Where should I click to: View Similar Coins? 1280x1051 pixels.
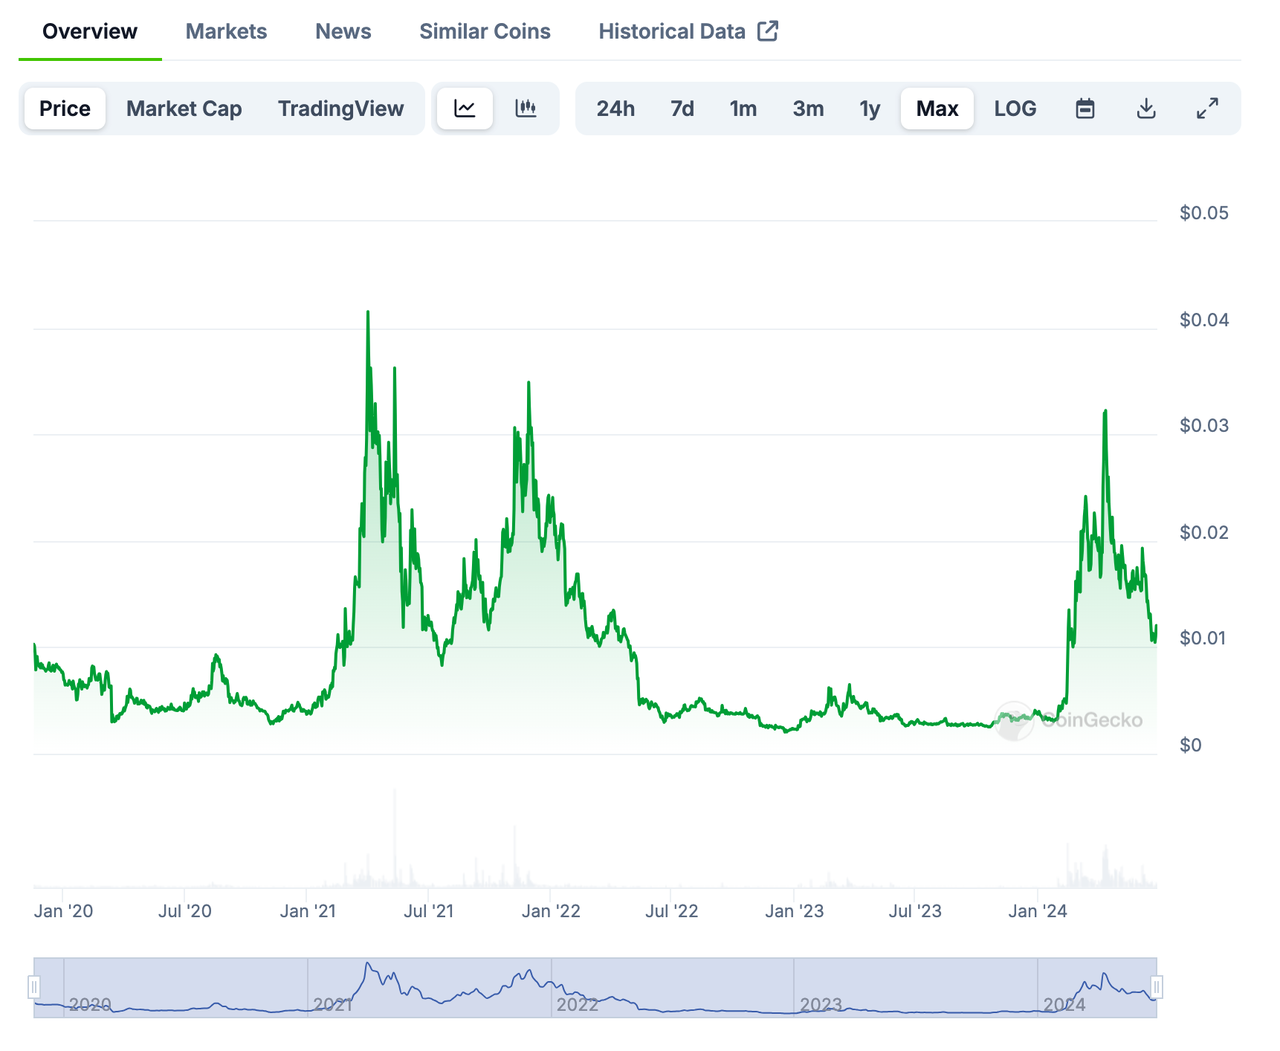pos(485,31)
